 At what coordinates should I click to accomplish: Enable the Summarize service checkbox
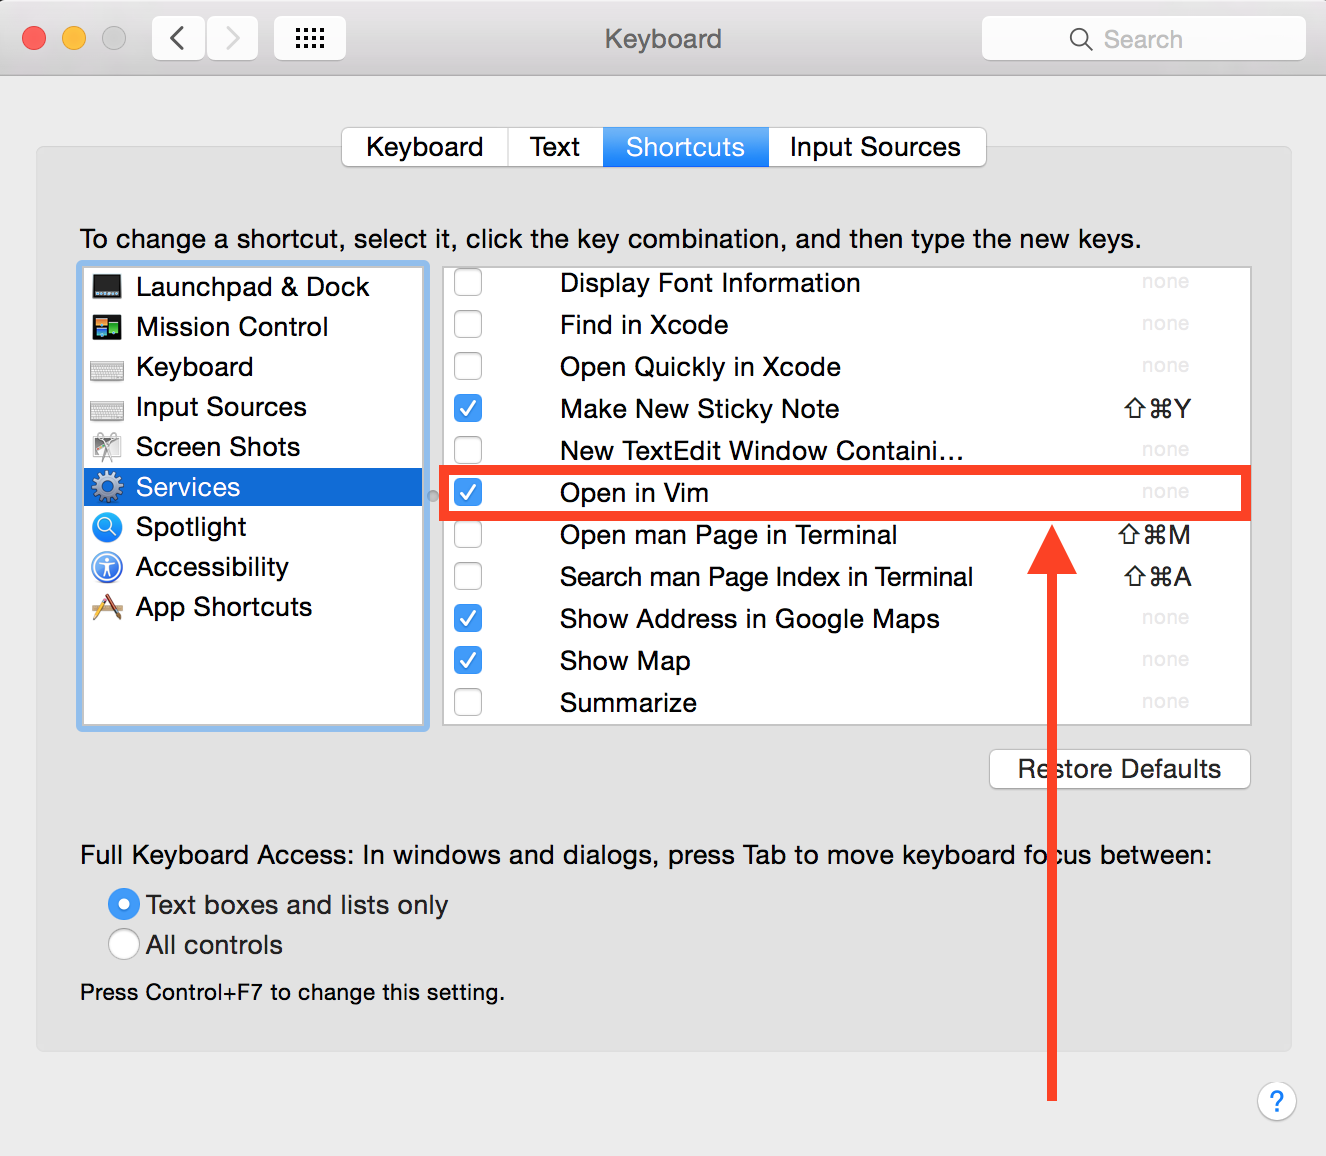468,702
